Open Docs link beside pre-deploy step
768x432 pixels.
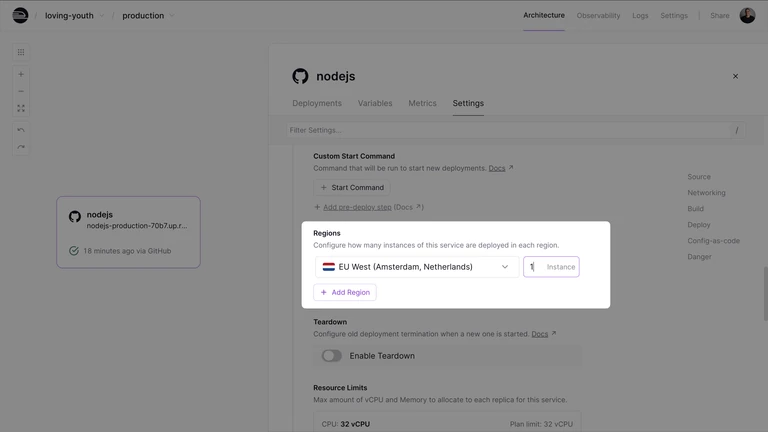[408, 207]
